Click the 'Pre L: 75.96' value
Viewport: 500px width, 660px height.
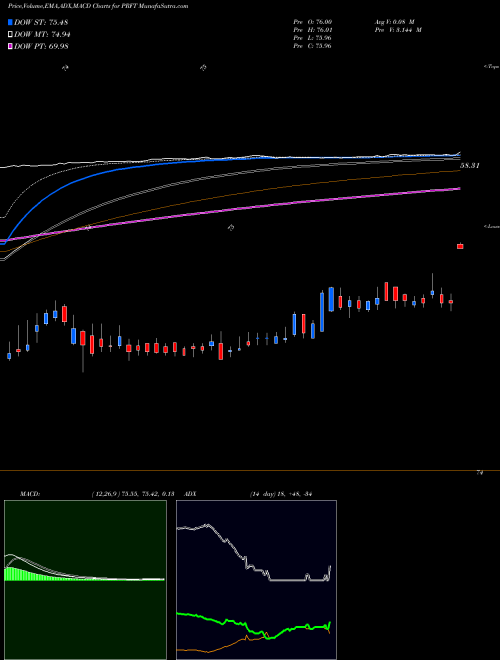coord(312,38)
